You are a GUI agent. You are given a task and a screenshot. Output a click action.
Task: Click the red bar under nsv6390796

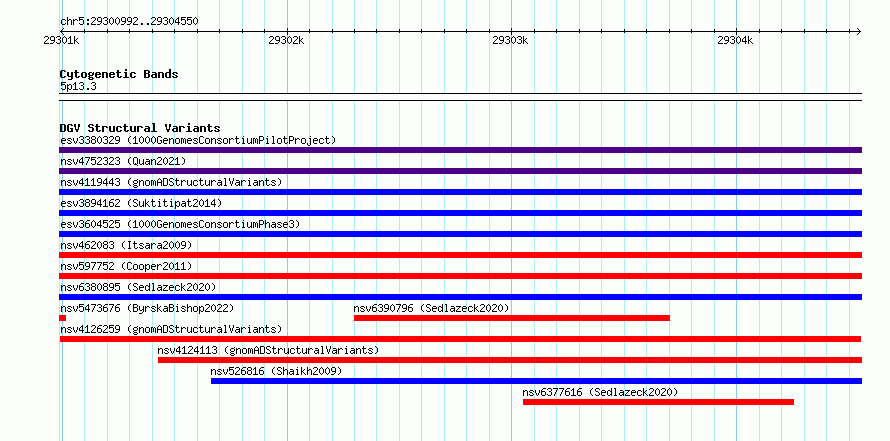coord(512,318)
